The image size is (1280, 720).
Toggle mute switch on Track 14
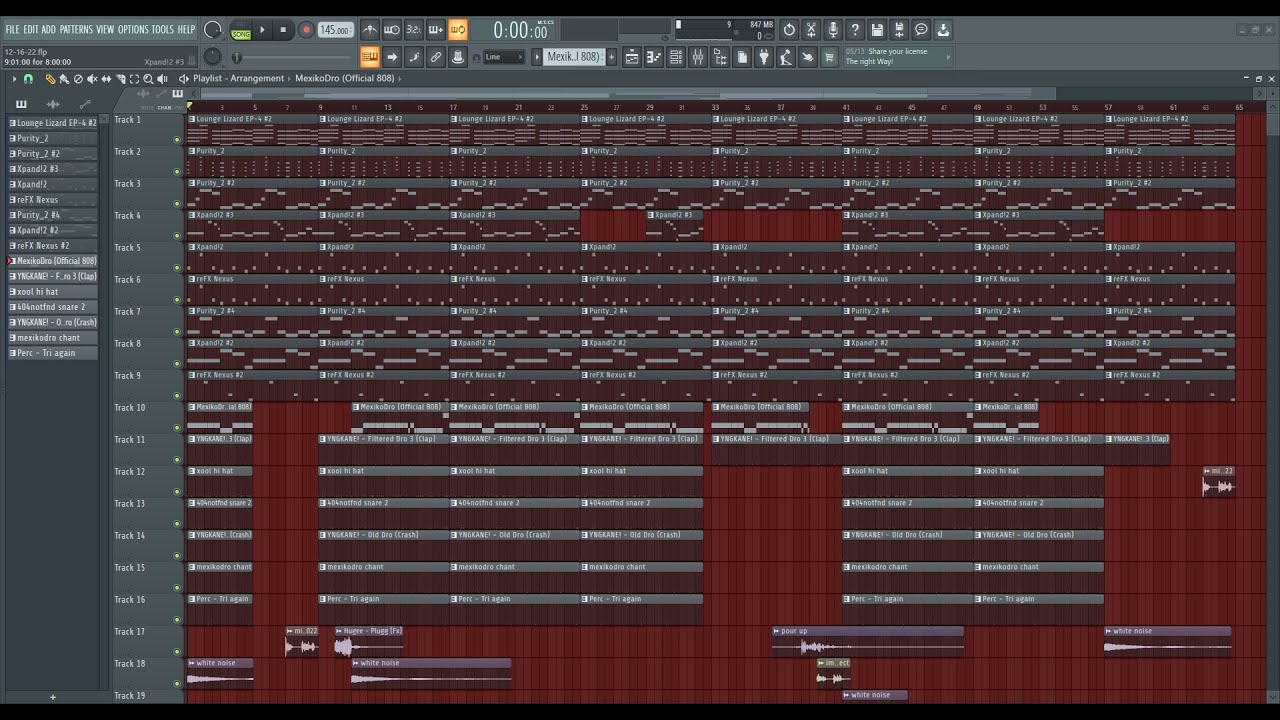pos(178,555)
